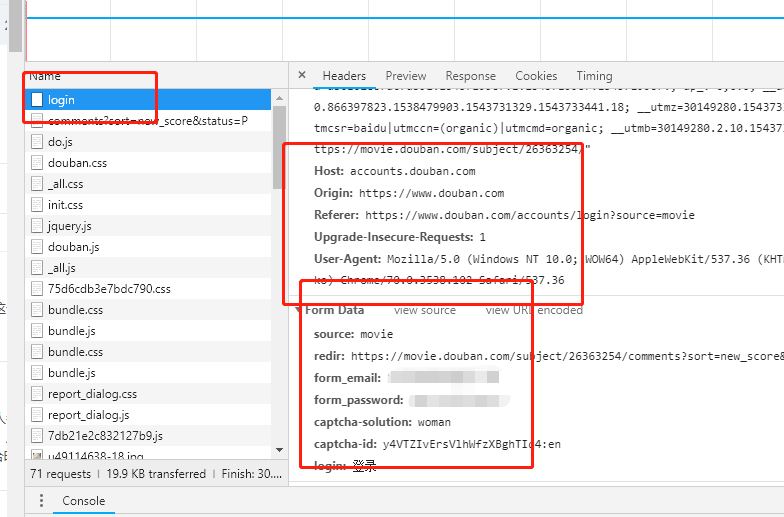
Task: Click the Referer header line
Action: [504, 215]
